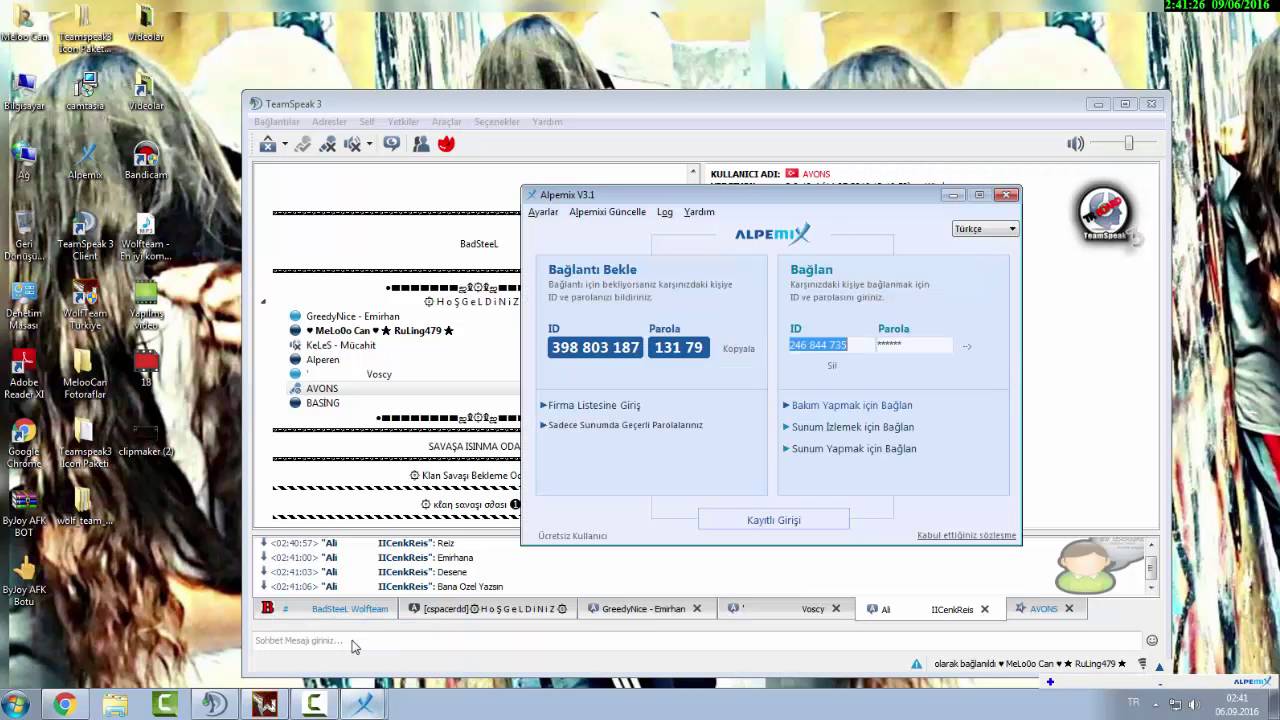Click Chrome icon in Windows taskbar
The height and width of the screenshot is (720, 1280).
(x=65, y=705)
